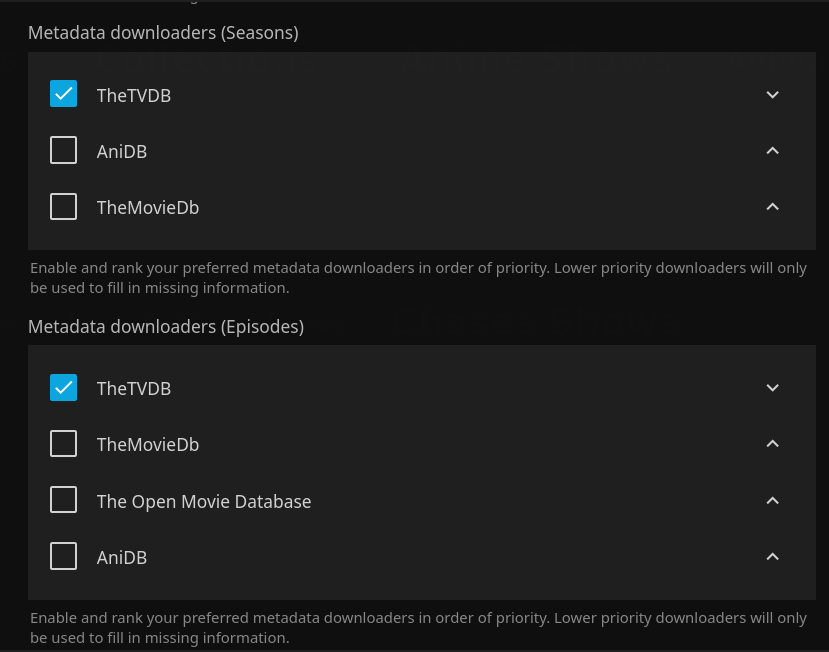This screenshot has height=652, width=829.
Task: Enable AniDB for Episodes metadata
Action: pos(64,557)
